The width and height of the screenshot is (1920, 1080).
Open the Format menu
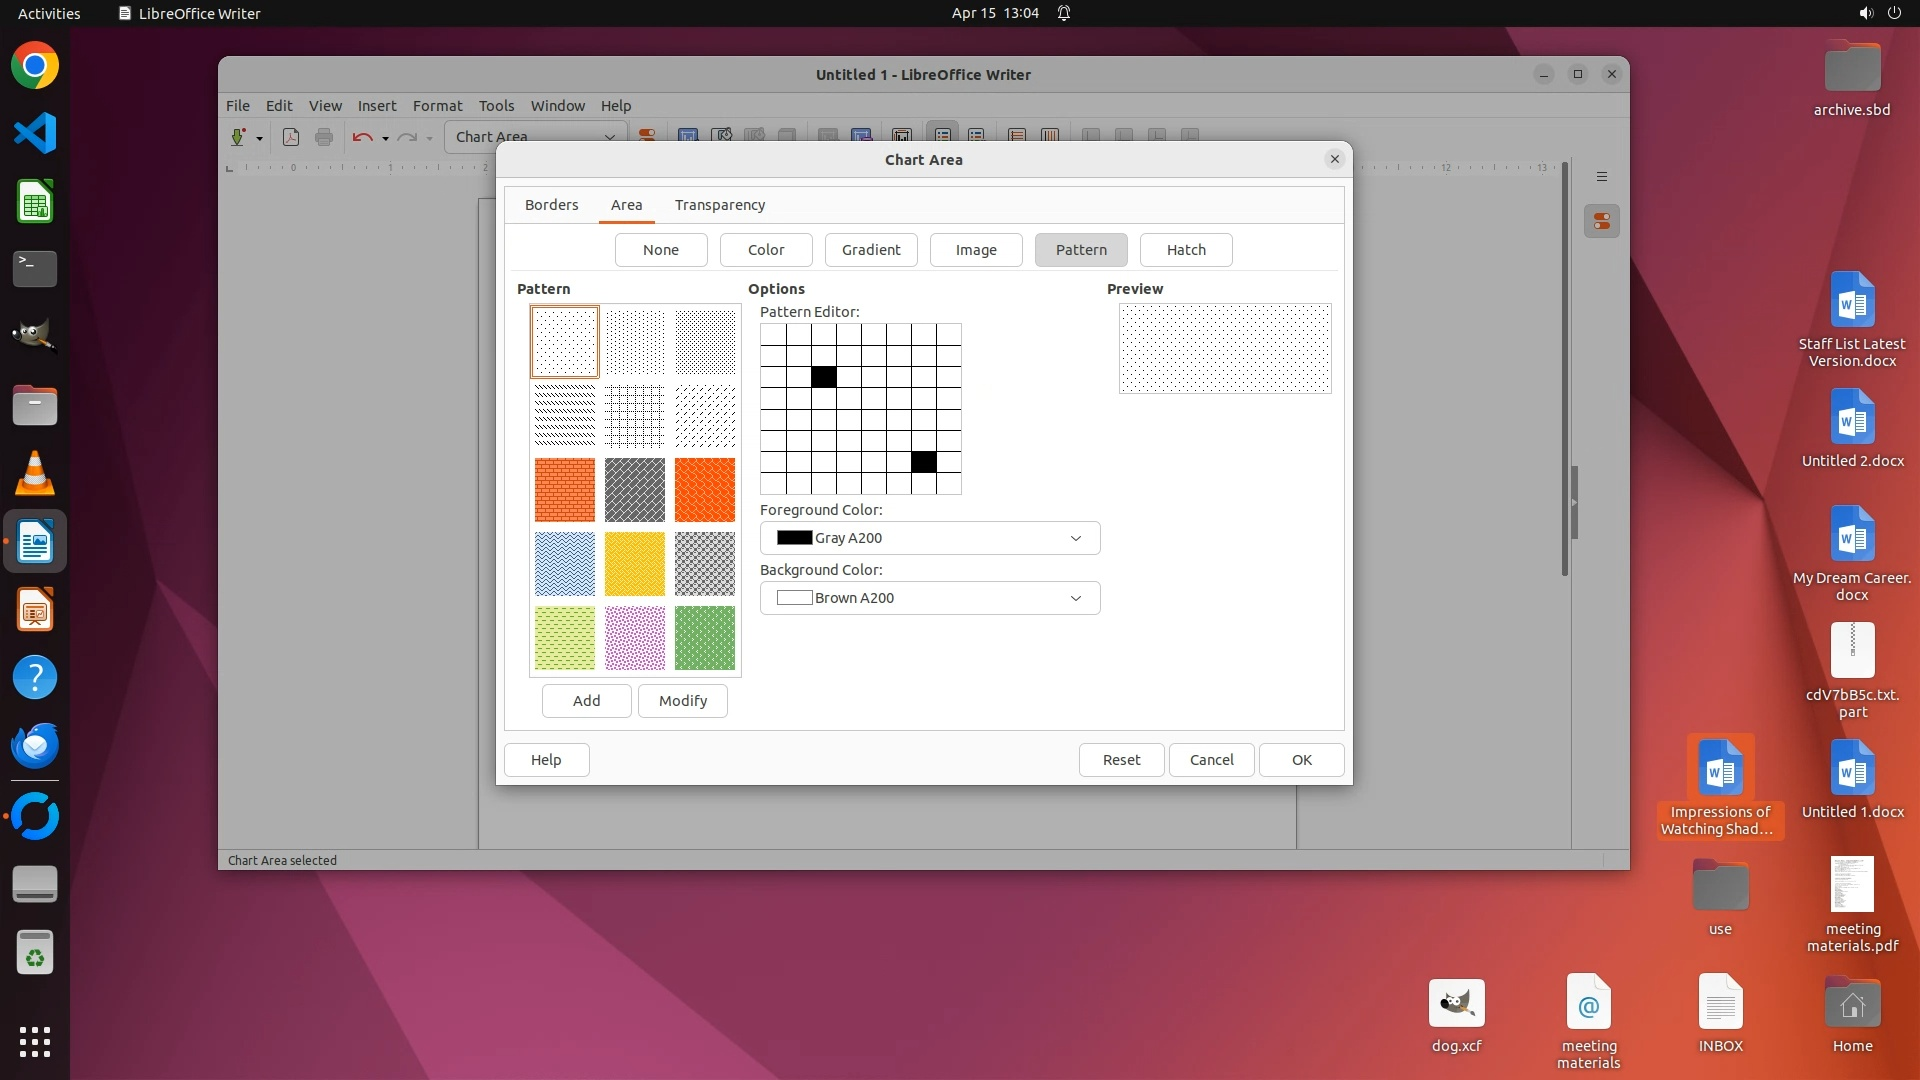click(437, 106)
